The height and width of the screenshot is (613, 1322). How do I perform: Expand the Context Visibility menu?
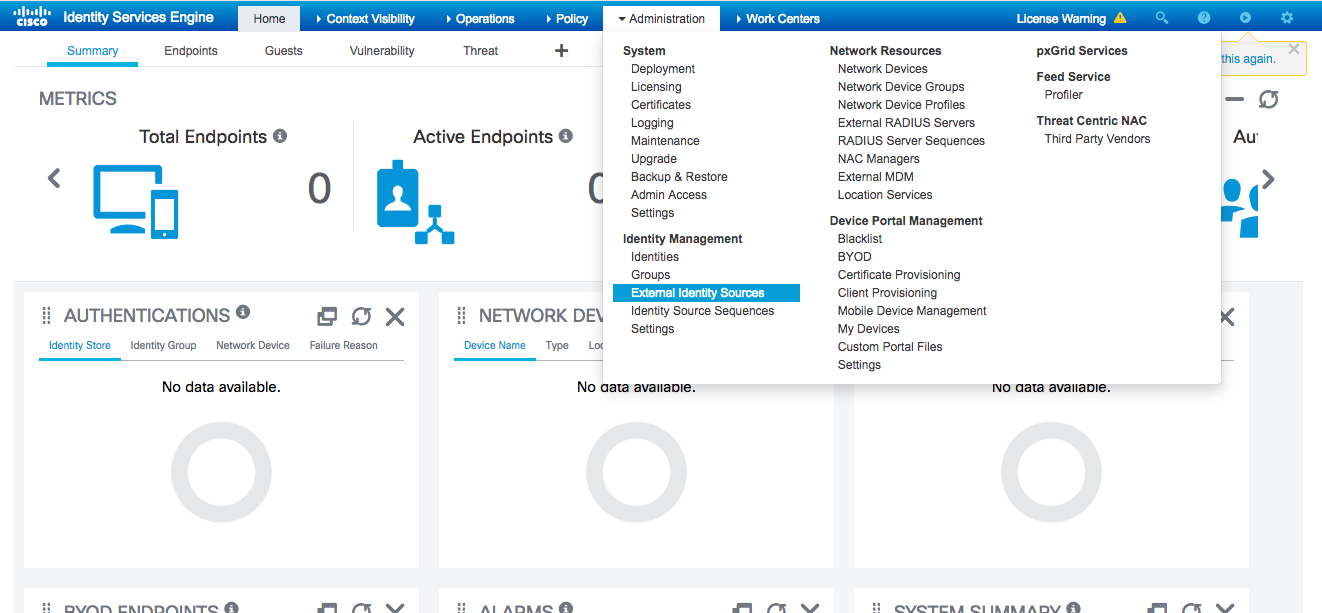coord(365,19)
